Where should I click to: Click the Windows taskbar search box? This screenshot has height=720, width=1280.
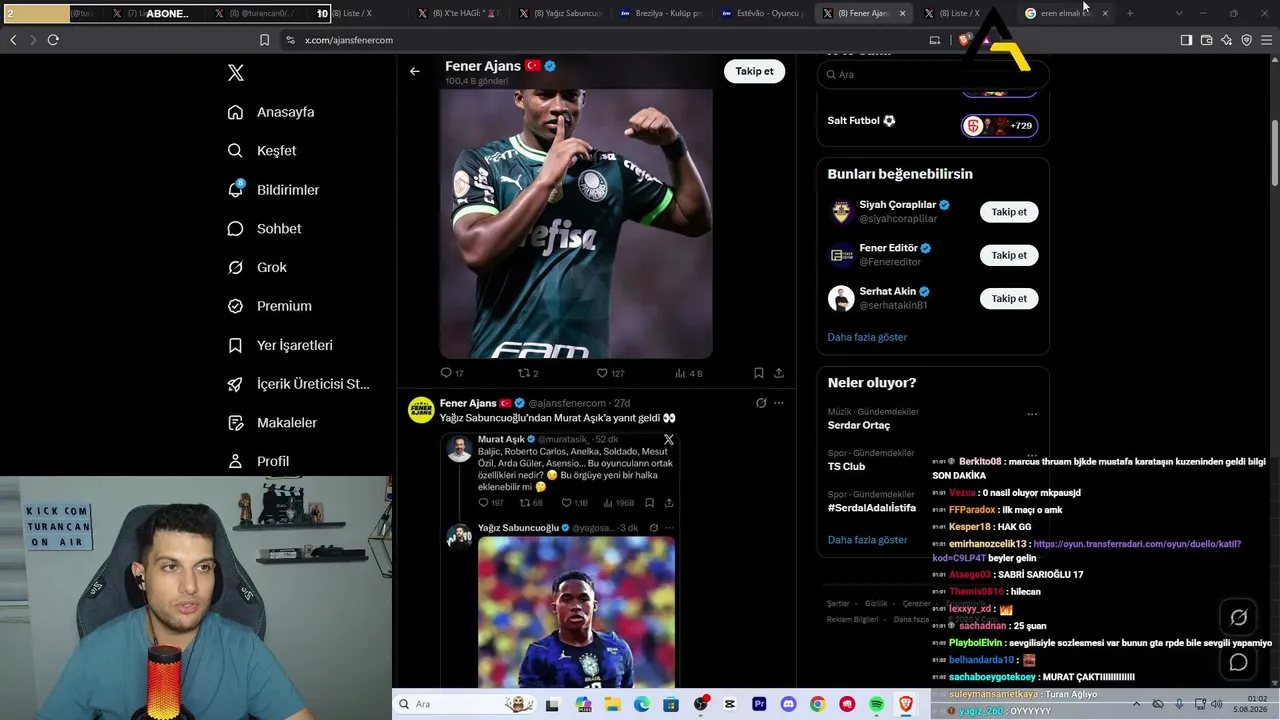(466, 704)
